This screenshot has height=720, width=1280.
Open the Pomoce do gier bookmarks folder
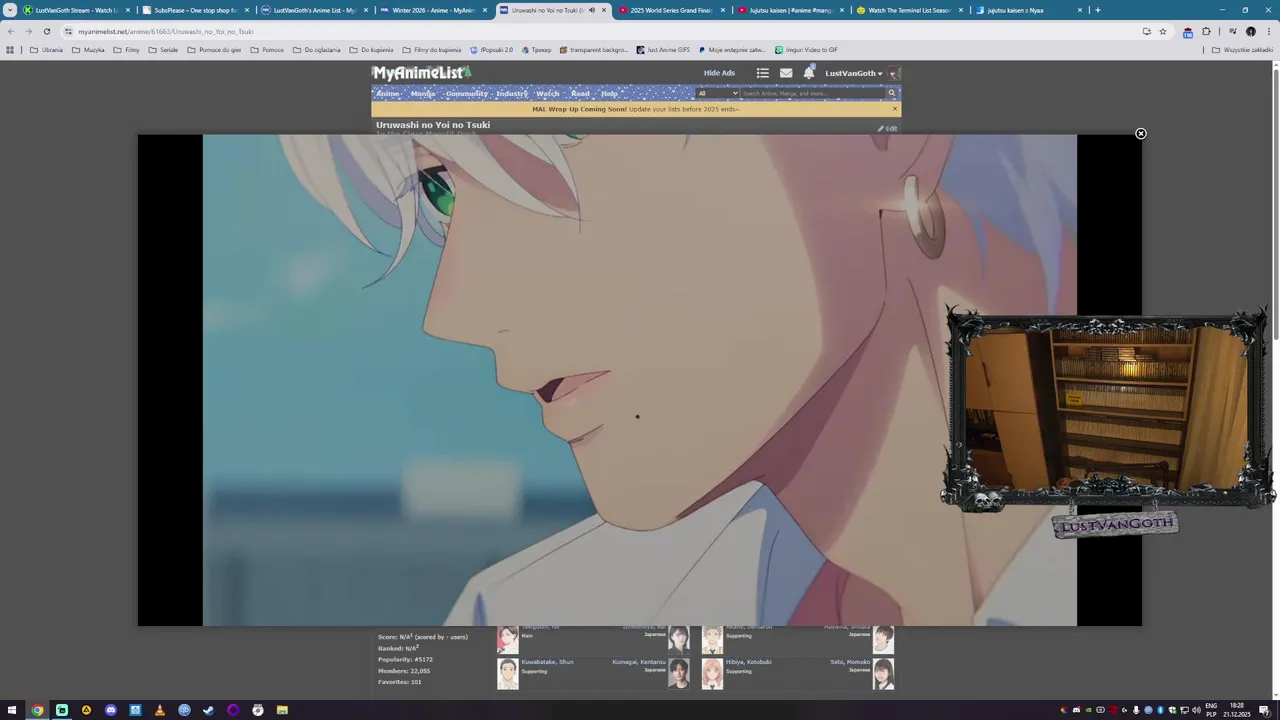click(214, 50)
